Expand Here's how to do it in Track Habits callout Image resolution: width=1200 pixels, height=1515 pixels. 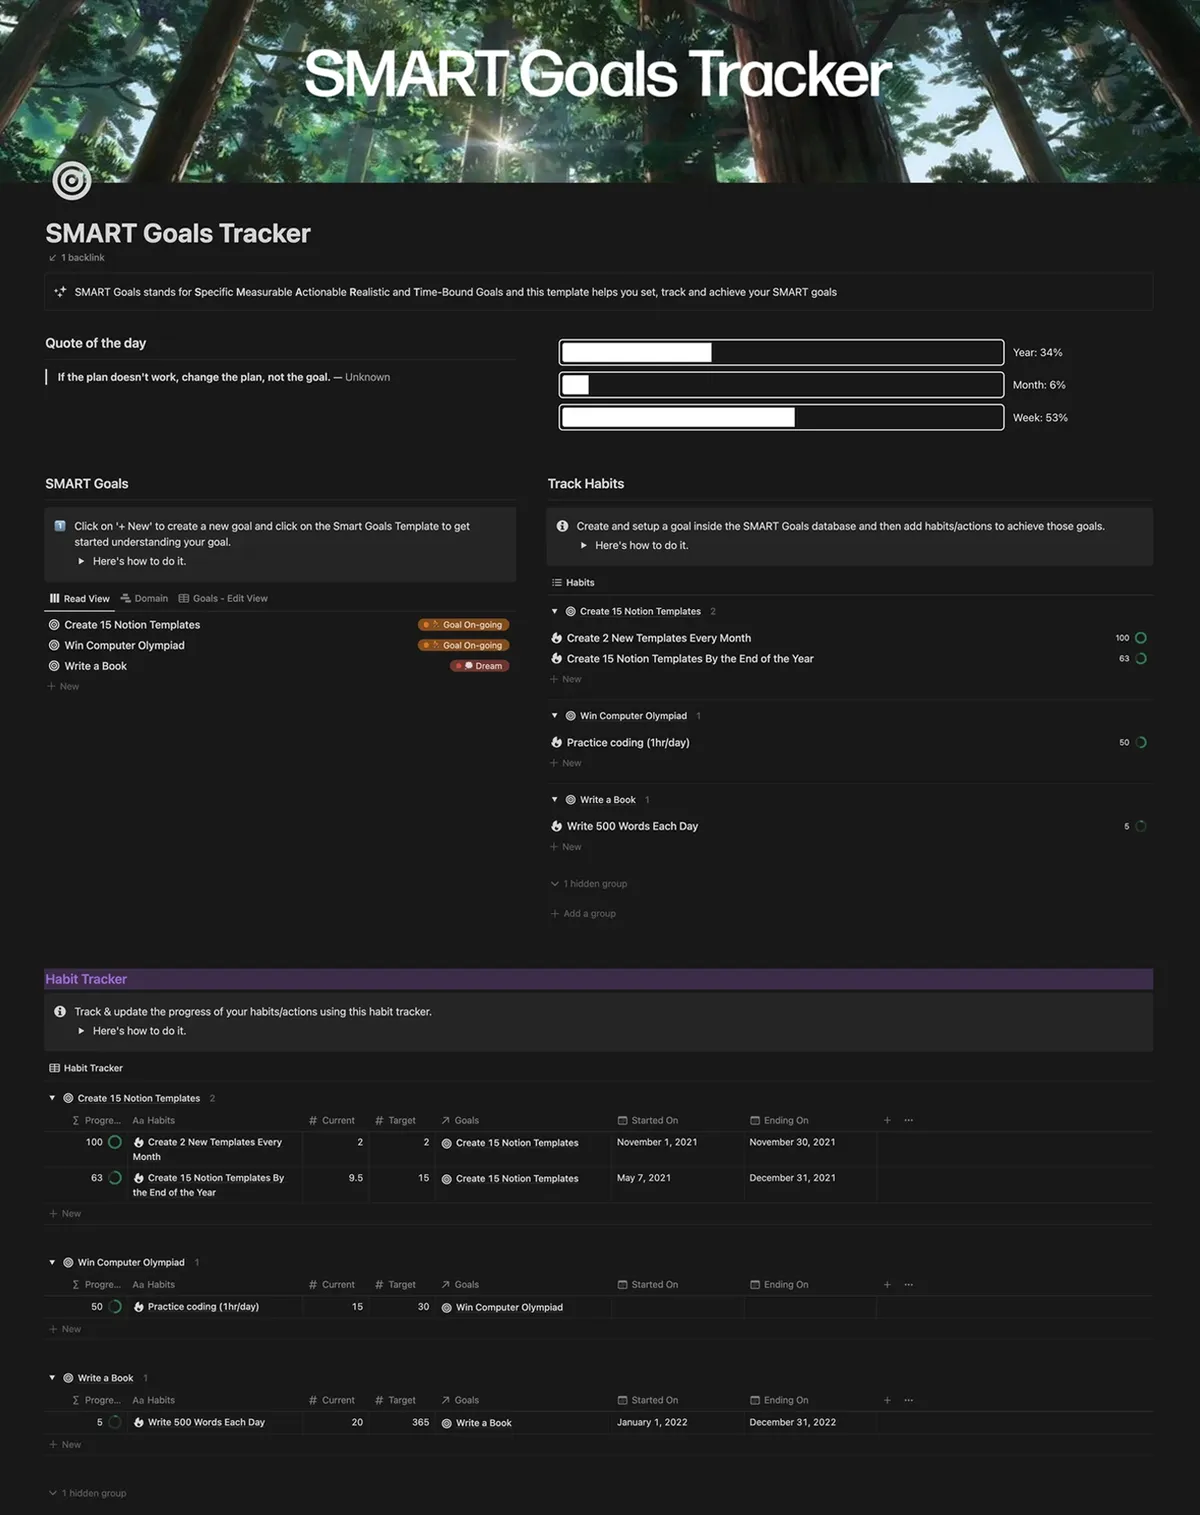[x=584, y=545]
